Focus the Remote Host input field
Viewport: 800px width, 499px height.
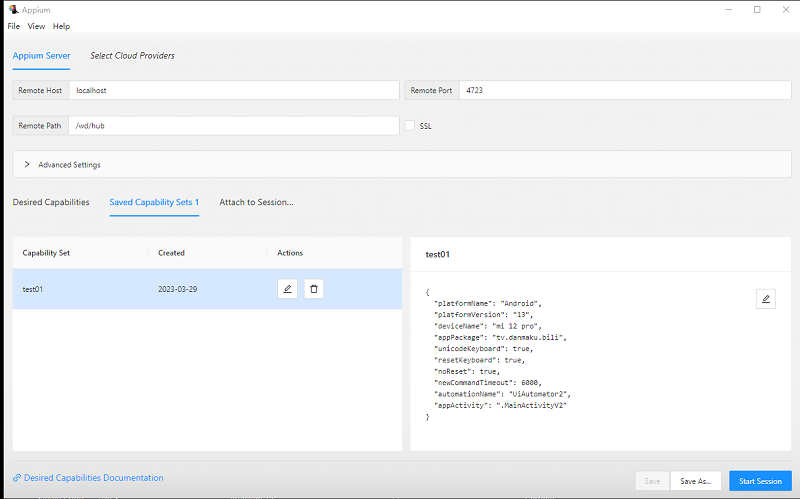(x=234, y=90)
